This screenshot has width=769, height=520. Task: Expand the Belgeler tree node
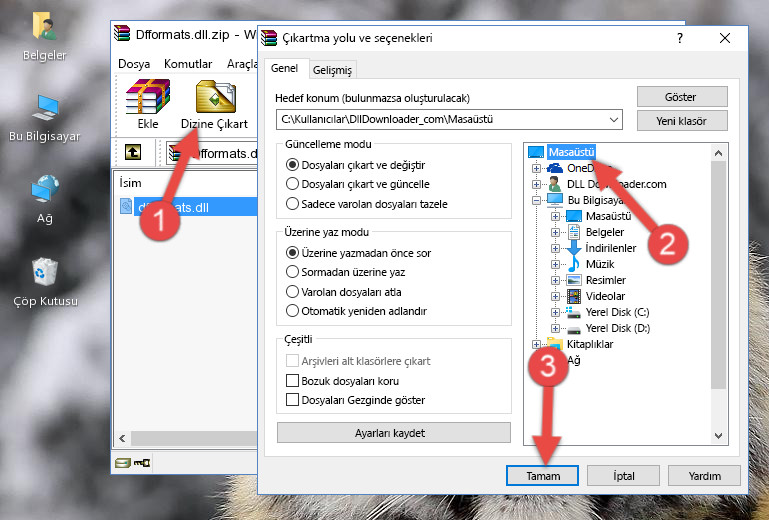pyautogui.click(x=555, y=232)
